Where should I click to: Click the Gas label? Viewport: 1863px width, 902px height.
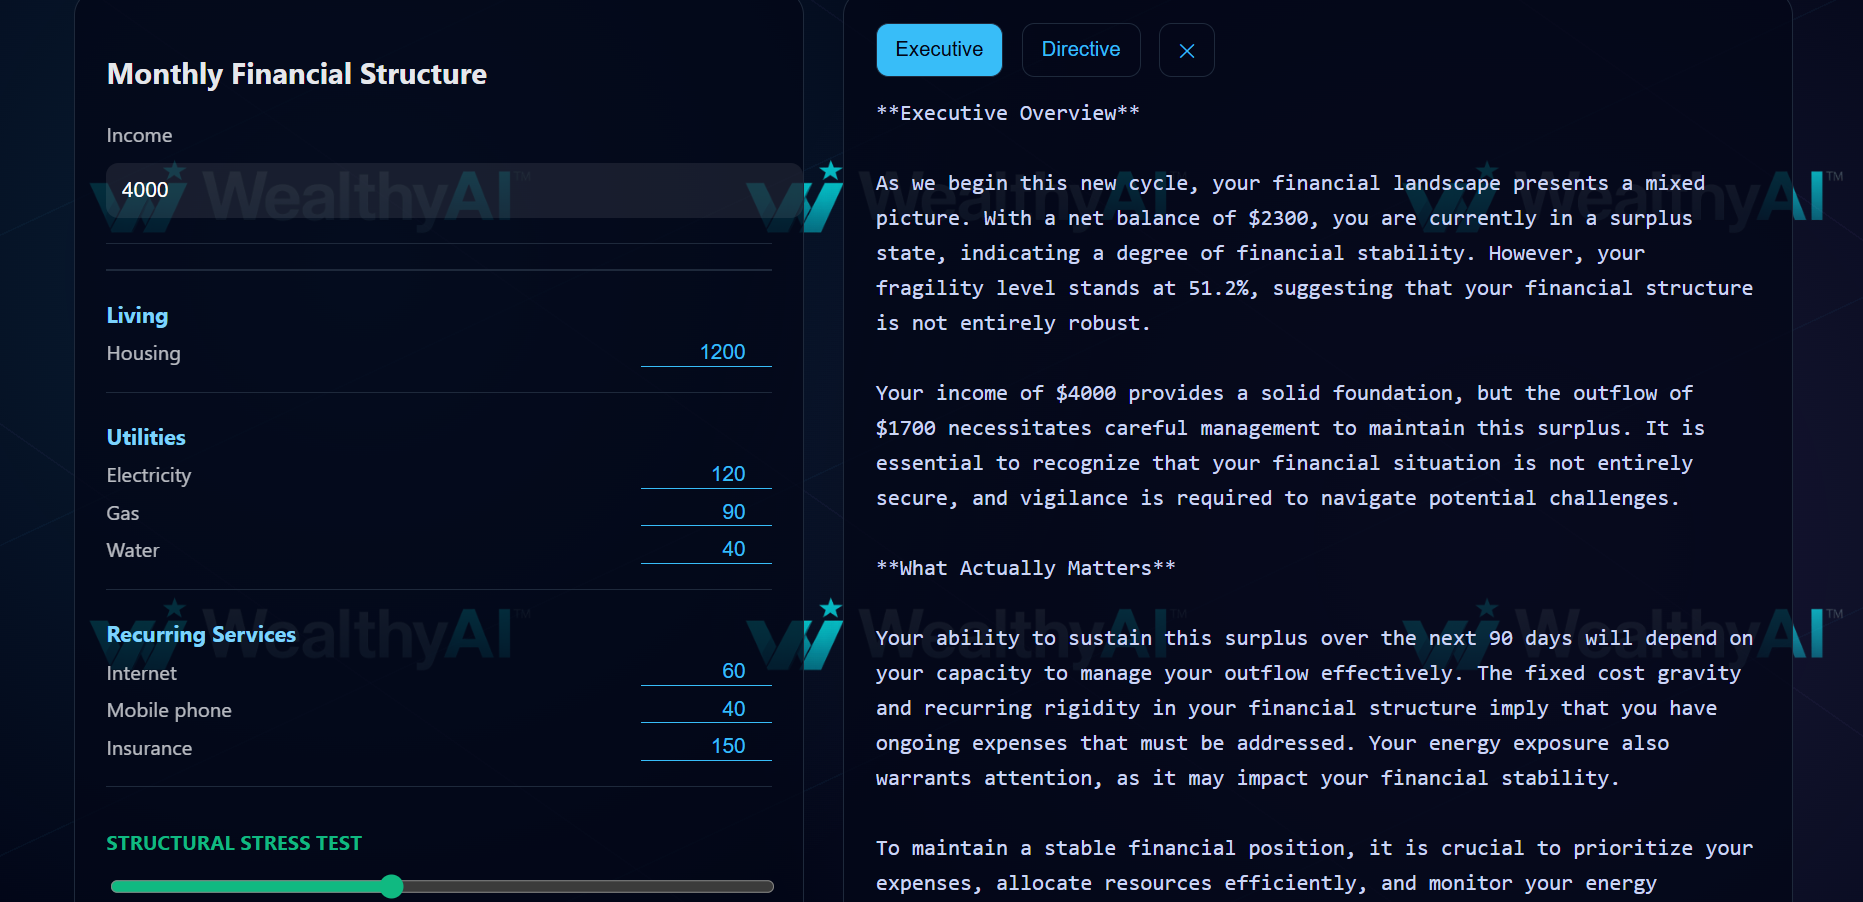[x=123, y=513]
